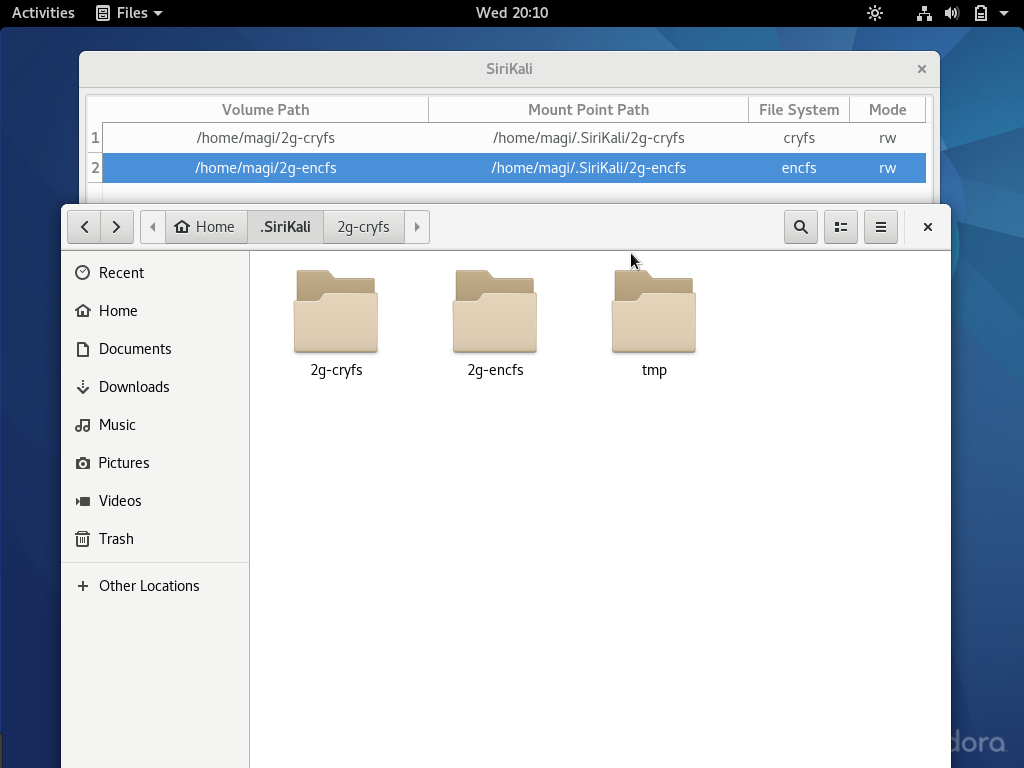Open Downloads in the sidebar
The image size is (1024, 768).
155,387
